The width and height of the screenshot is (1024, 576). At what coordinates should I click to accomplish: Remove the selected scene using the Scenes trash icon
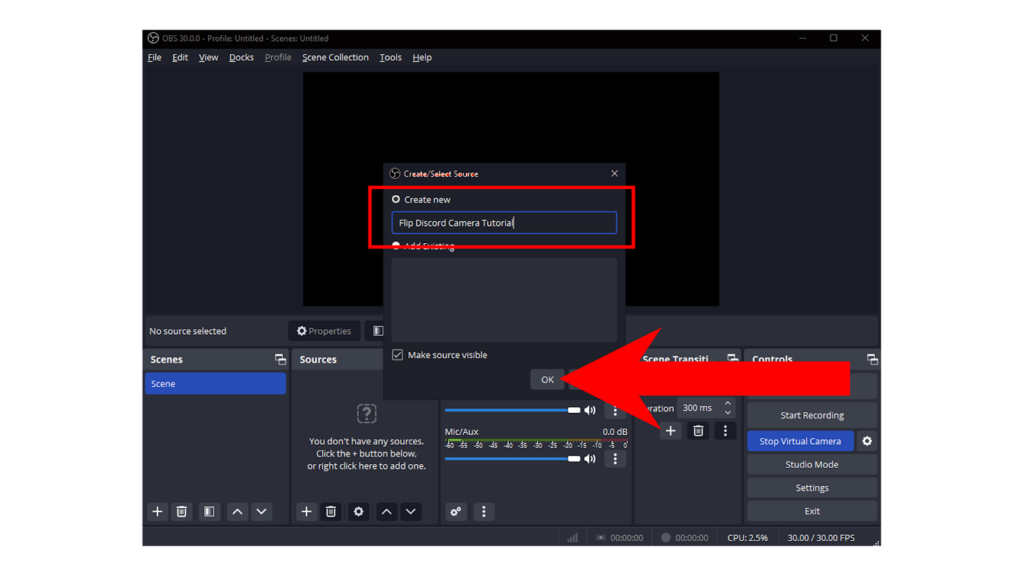182,511
